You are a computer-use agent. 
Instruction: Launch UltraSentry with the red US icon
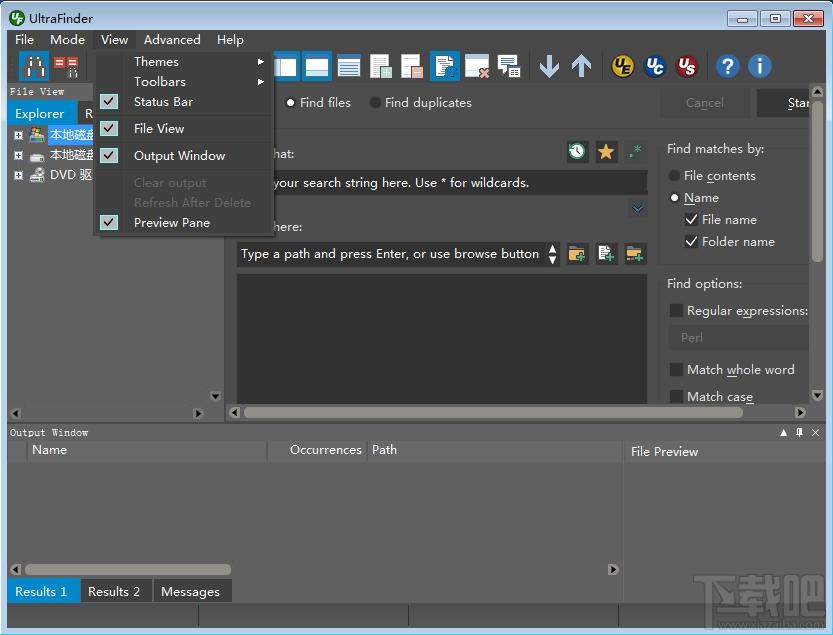687,66
